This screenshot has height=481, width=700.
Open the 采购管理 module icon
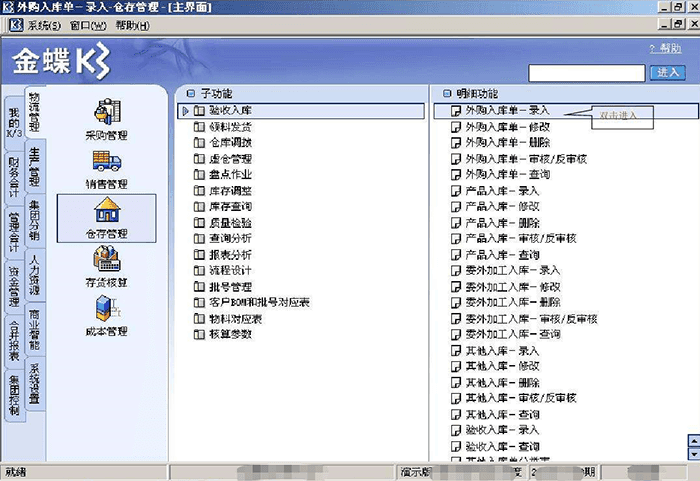[107, 111]
